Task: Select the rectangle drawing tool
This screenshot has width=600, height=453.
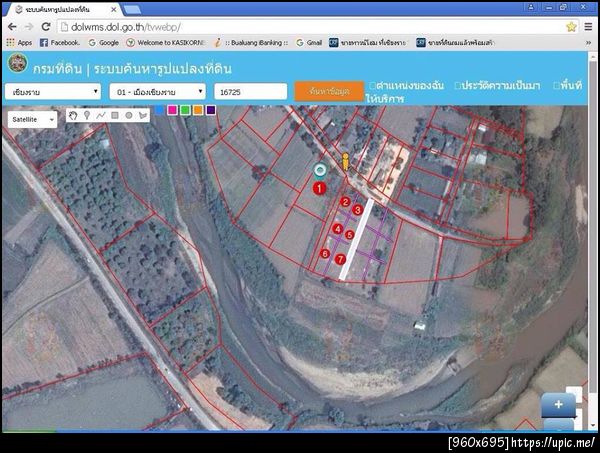Action: tap(114, 115)
